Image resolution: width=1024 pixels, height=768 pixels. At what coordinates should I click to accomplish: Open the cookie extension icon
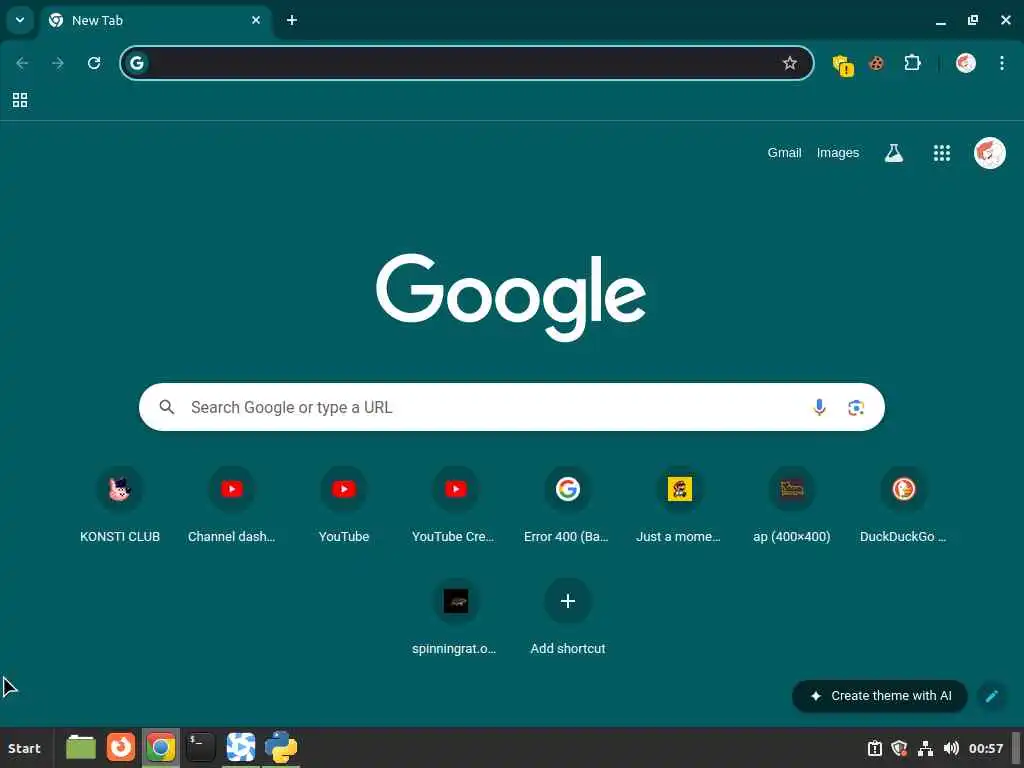[x=876, y=63]
